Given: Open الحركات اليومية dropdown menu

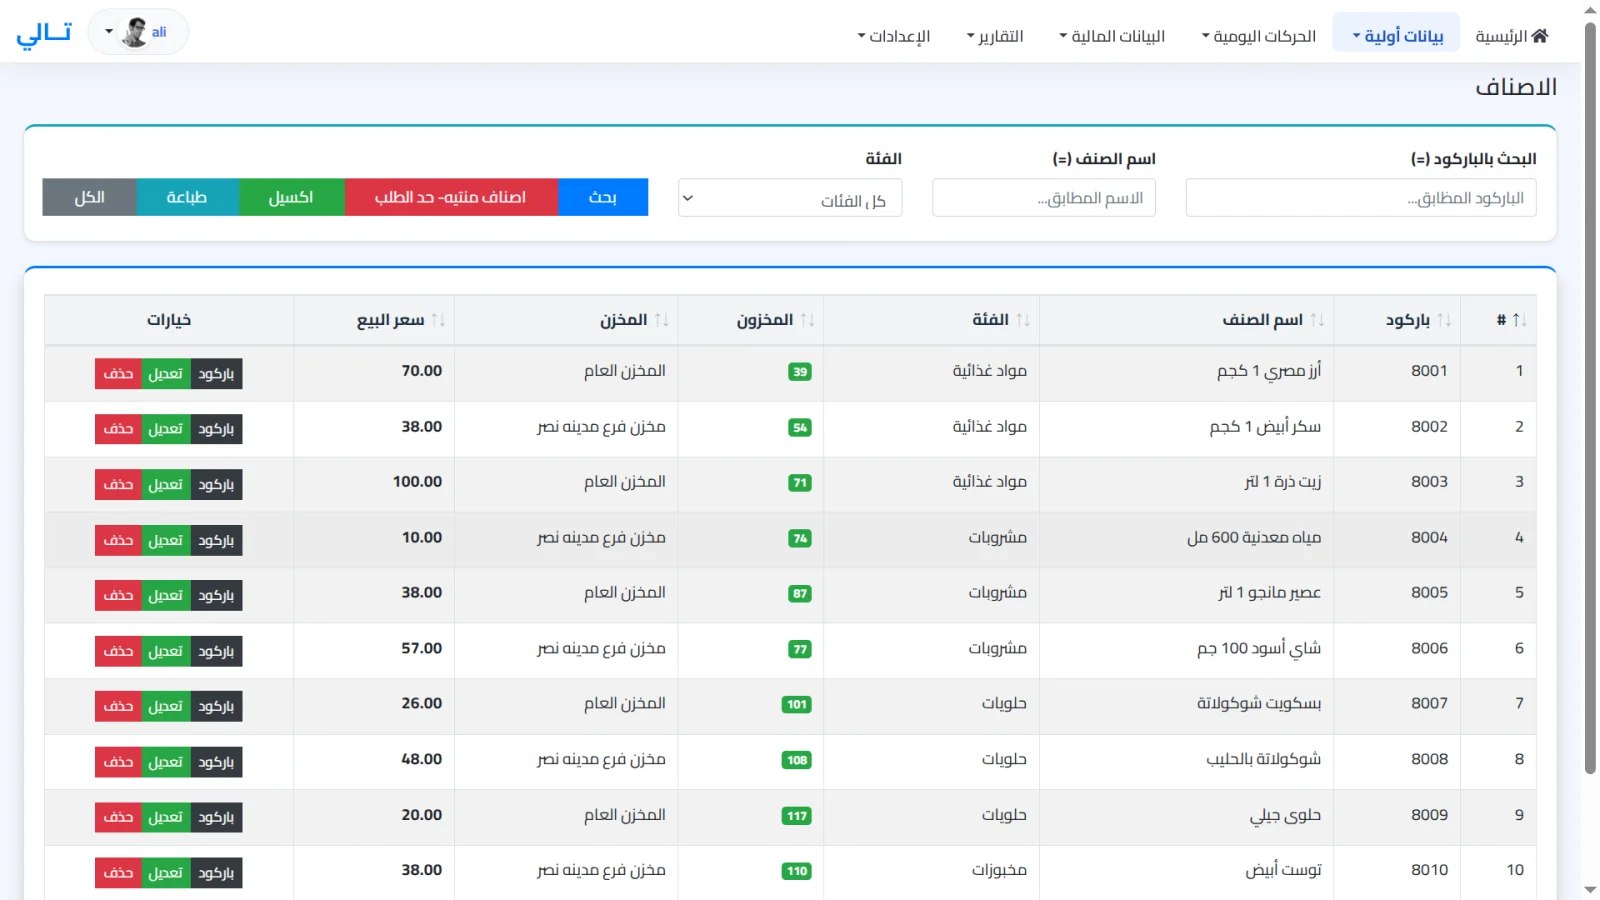Looking at the screenshot, I should click(x=1259, y=36).
